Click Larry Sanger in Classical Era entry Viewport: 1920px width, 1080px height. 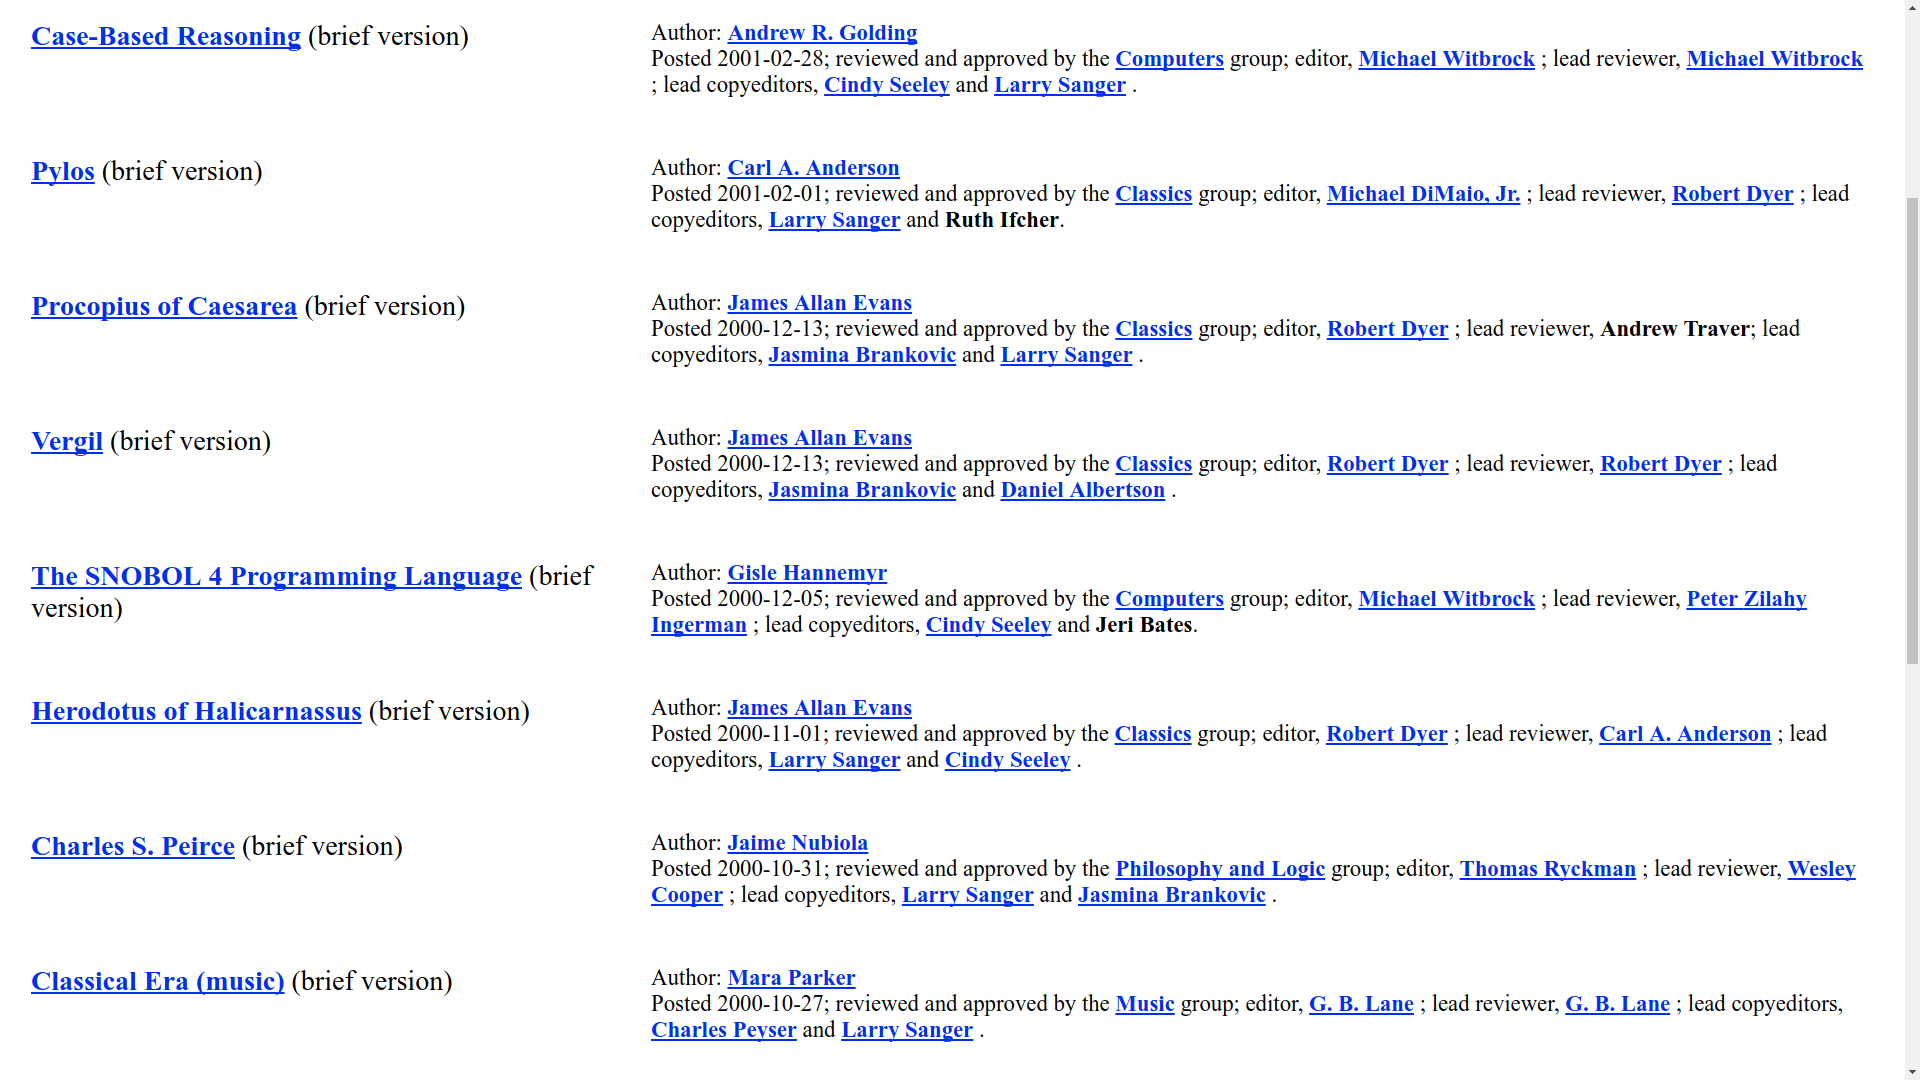click(906, 1030)
